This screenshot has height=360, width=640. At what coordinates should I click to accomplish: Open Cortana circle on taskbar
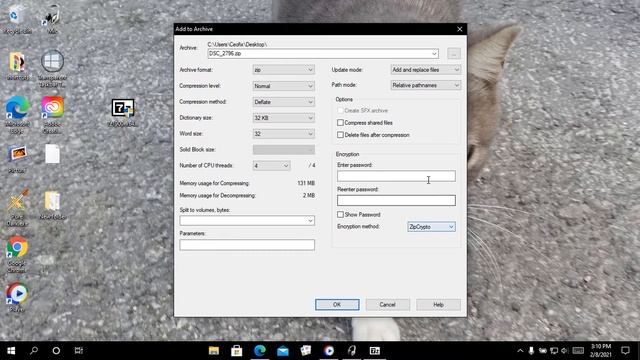(56, 351)
